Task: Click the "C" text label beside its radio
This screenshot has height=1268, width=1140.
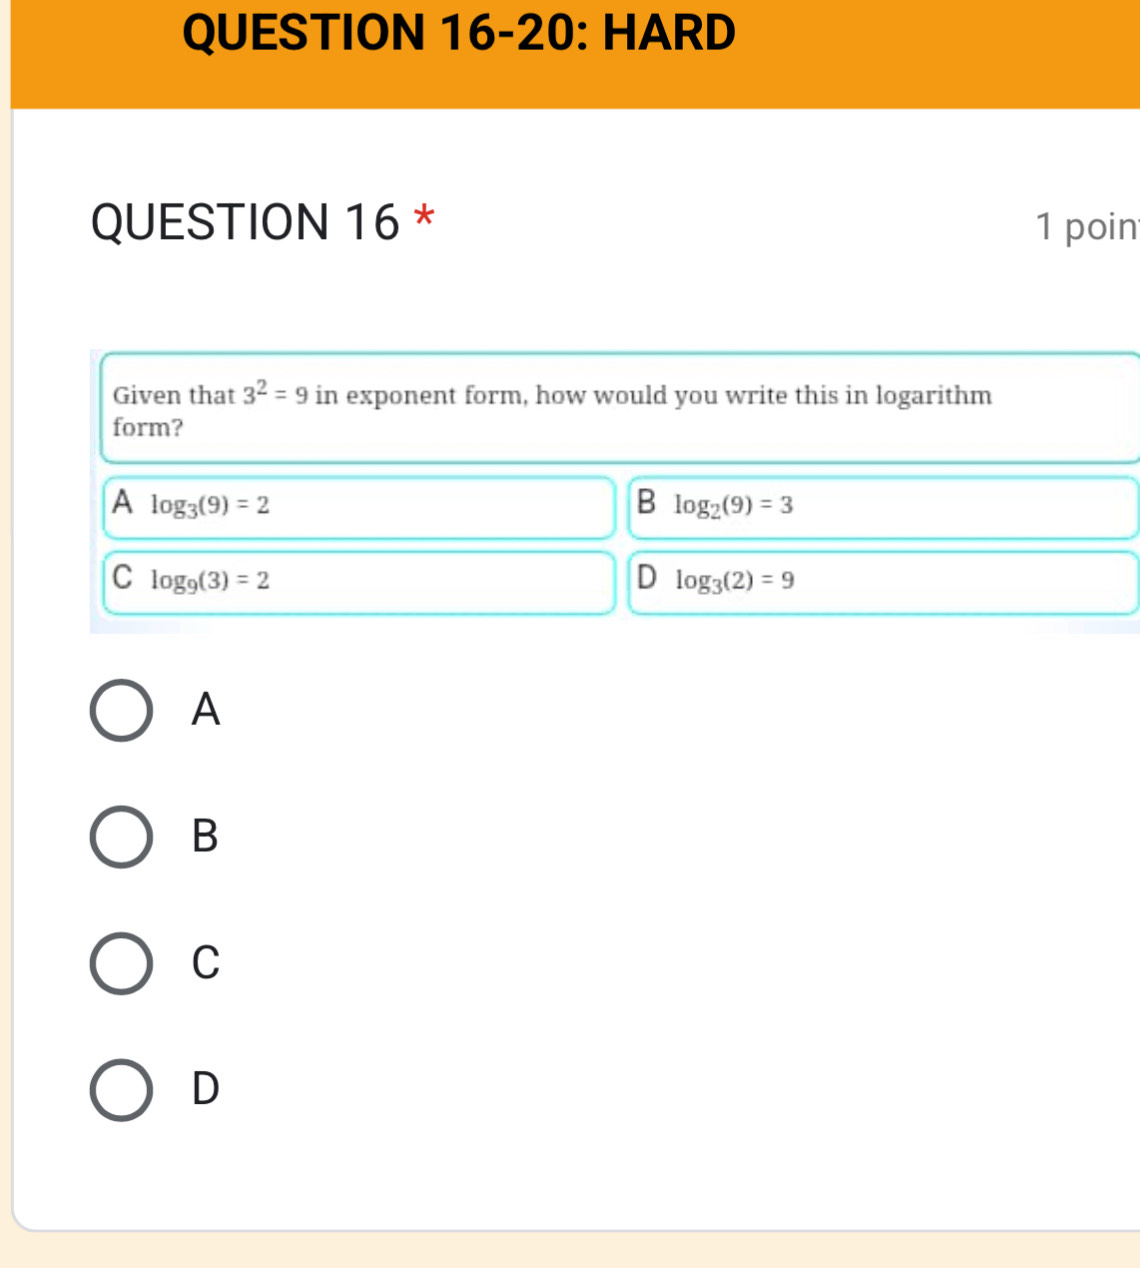Action: click(205, 962)
